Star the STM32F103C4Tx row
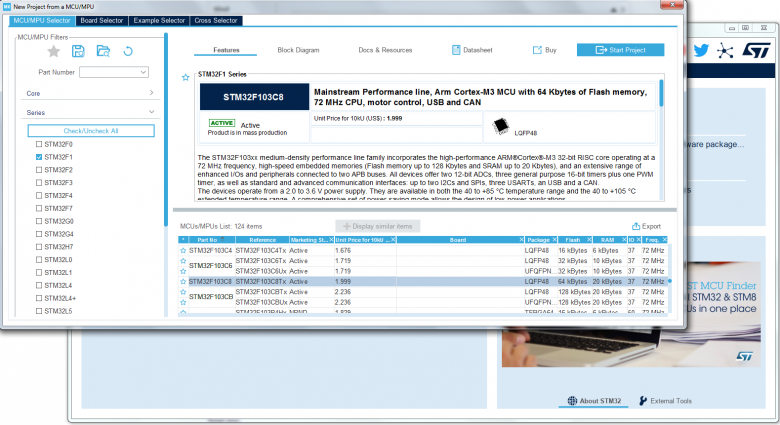The width and height of the screenshot is (780, 425). click(x=183, y=251)
